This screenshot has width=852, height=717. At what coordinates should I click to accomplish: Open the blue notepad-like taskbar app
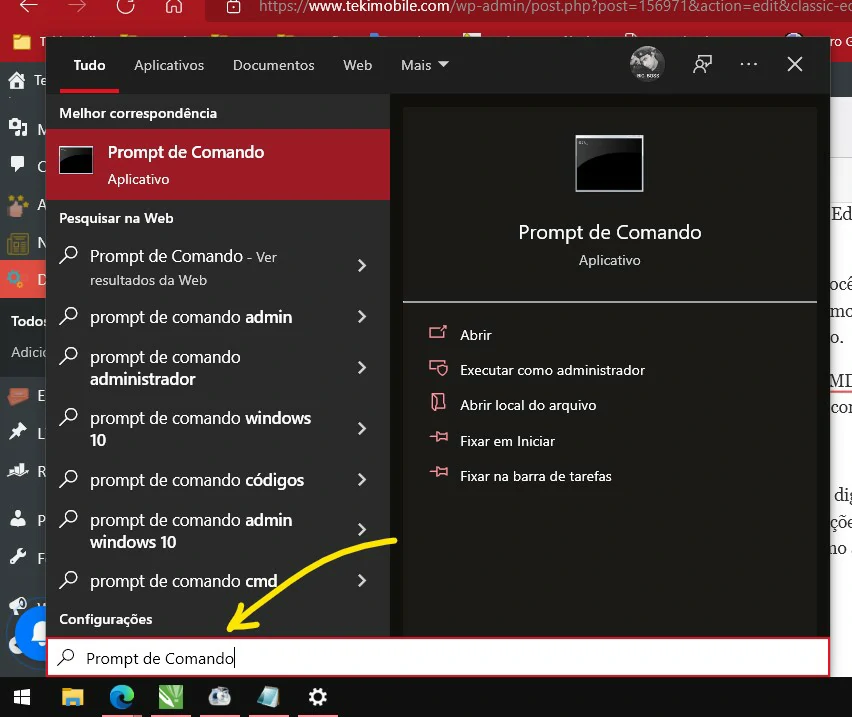coord(268,697)
